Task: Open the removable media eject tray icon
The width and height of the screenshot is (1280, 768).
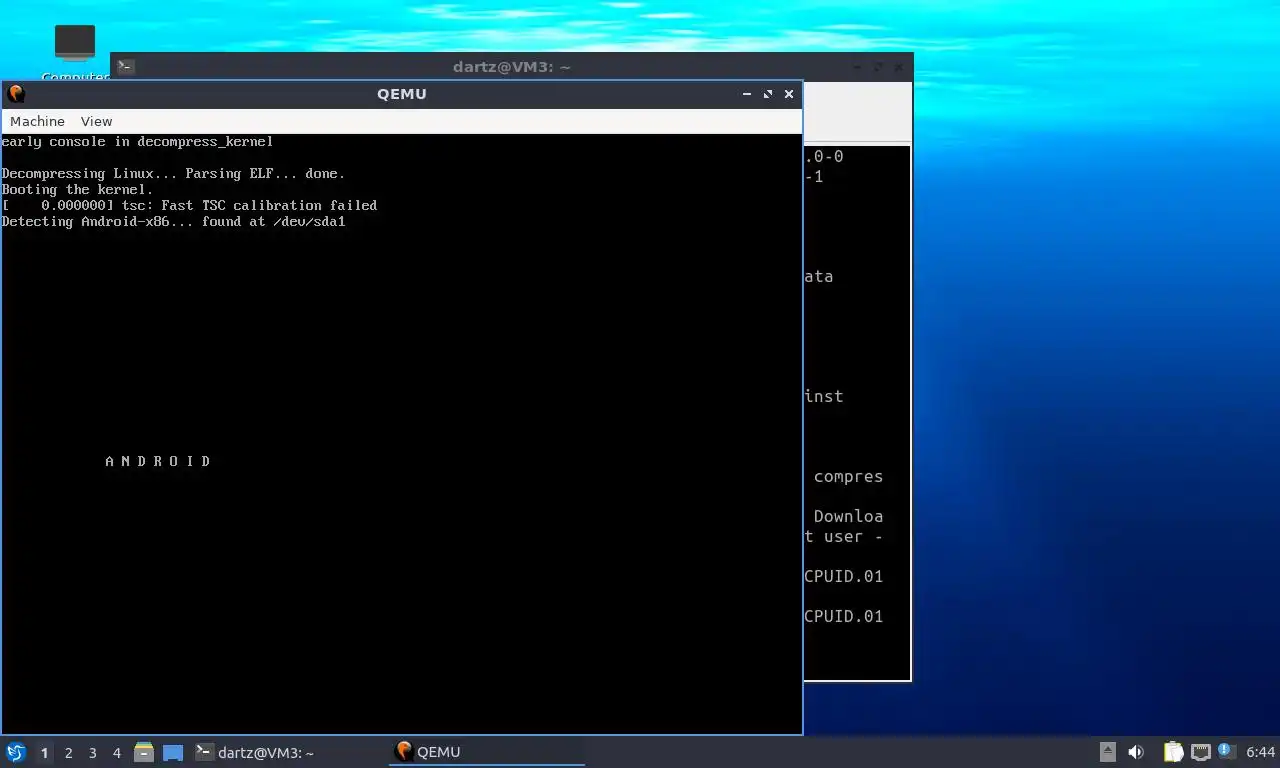Action: click(1108, 752)
